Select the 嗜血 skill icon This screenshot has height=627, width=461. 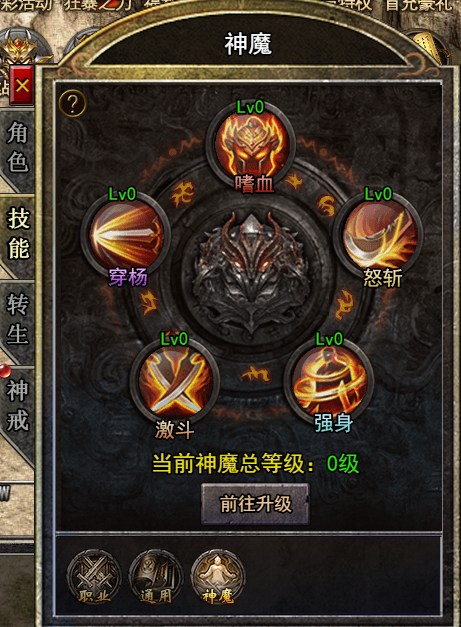(251, 146)
